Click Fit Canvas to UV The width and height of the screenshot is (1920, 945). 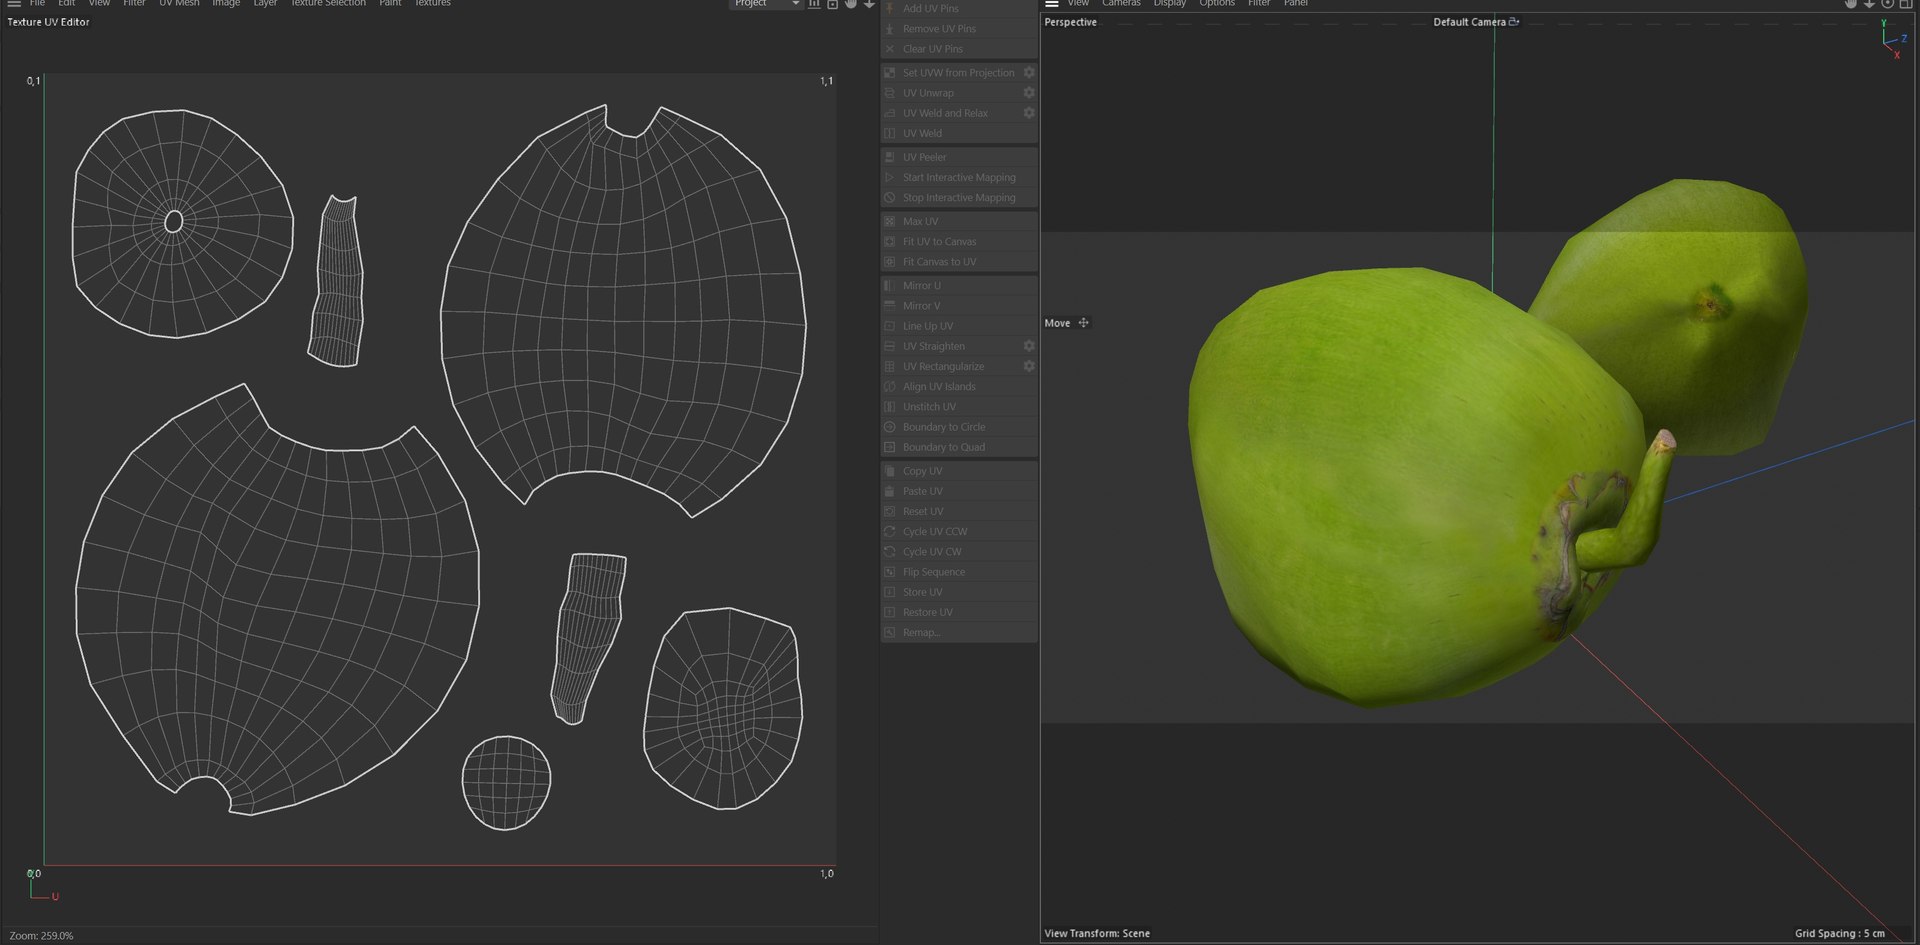959,262
